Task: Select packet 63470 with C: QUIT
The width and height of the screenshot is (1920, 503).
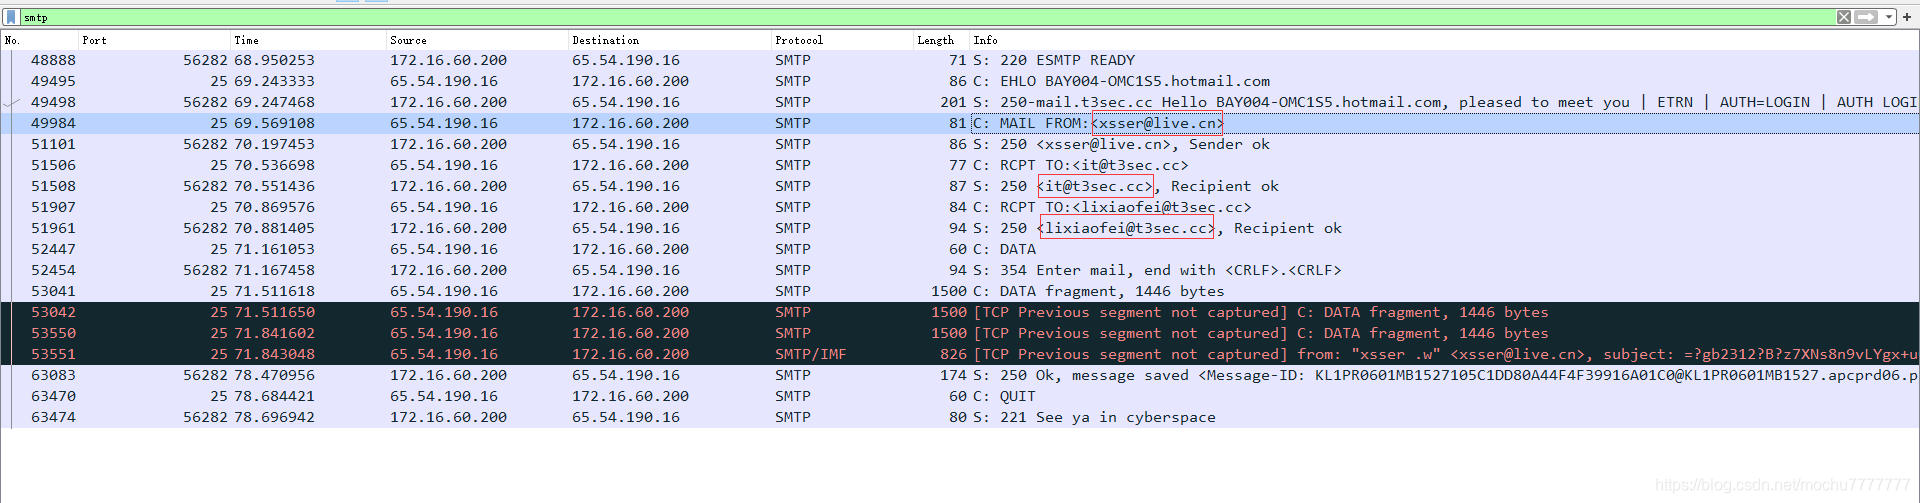Action: 960,396
